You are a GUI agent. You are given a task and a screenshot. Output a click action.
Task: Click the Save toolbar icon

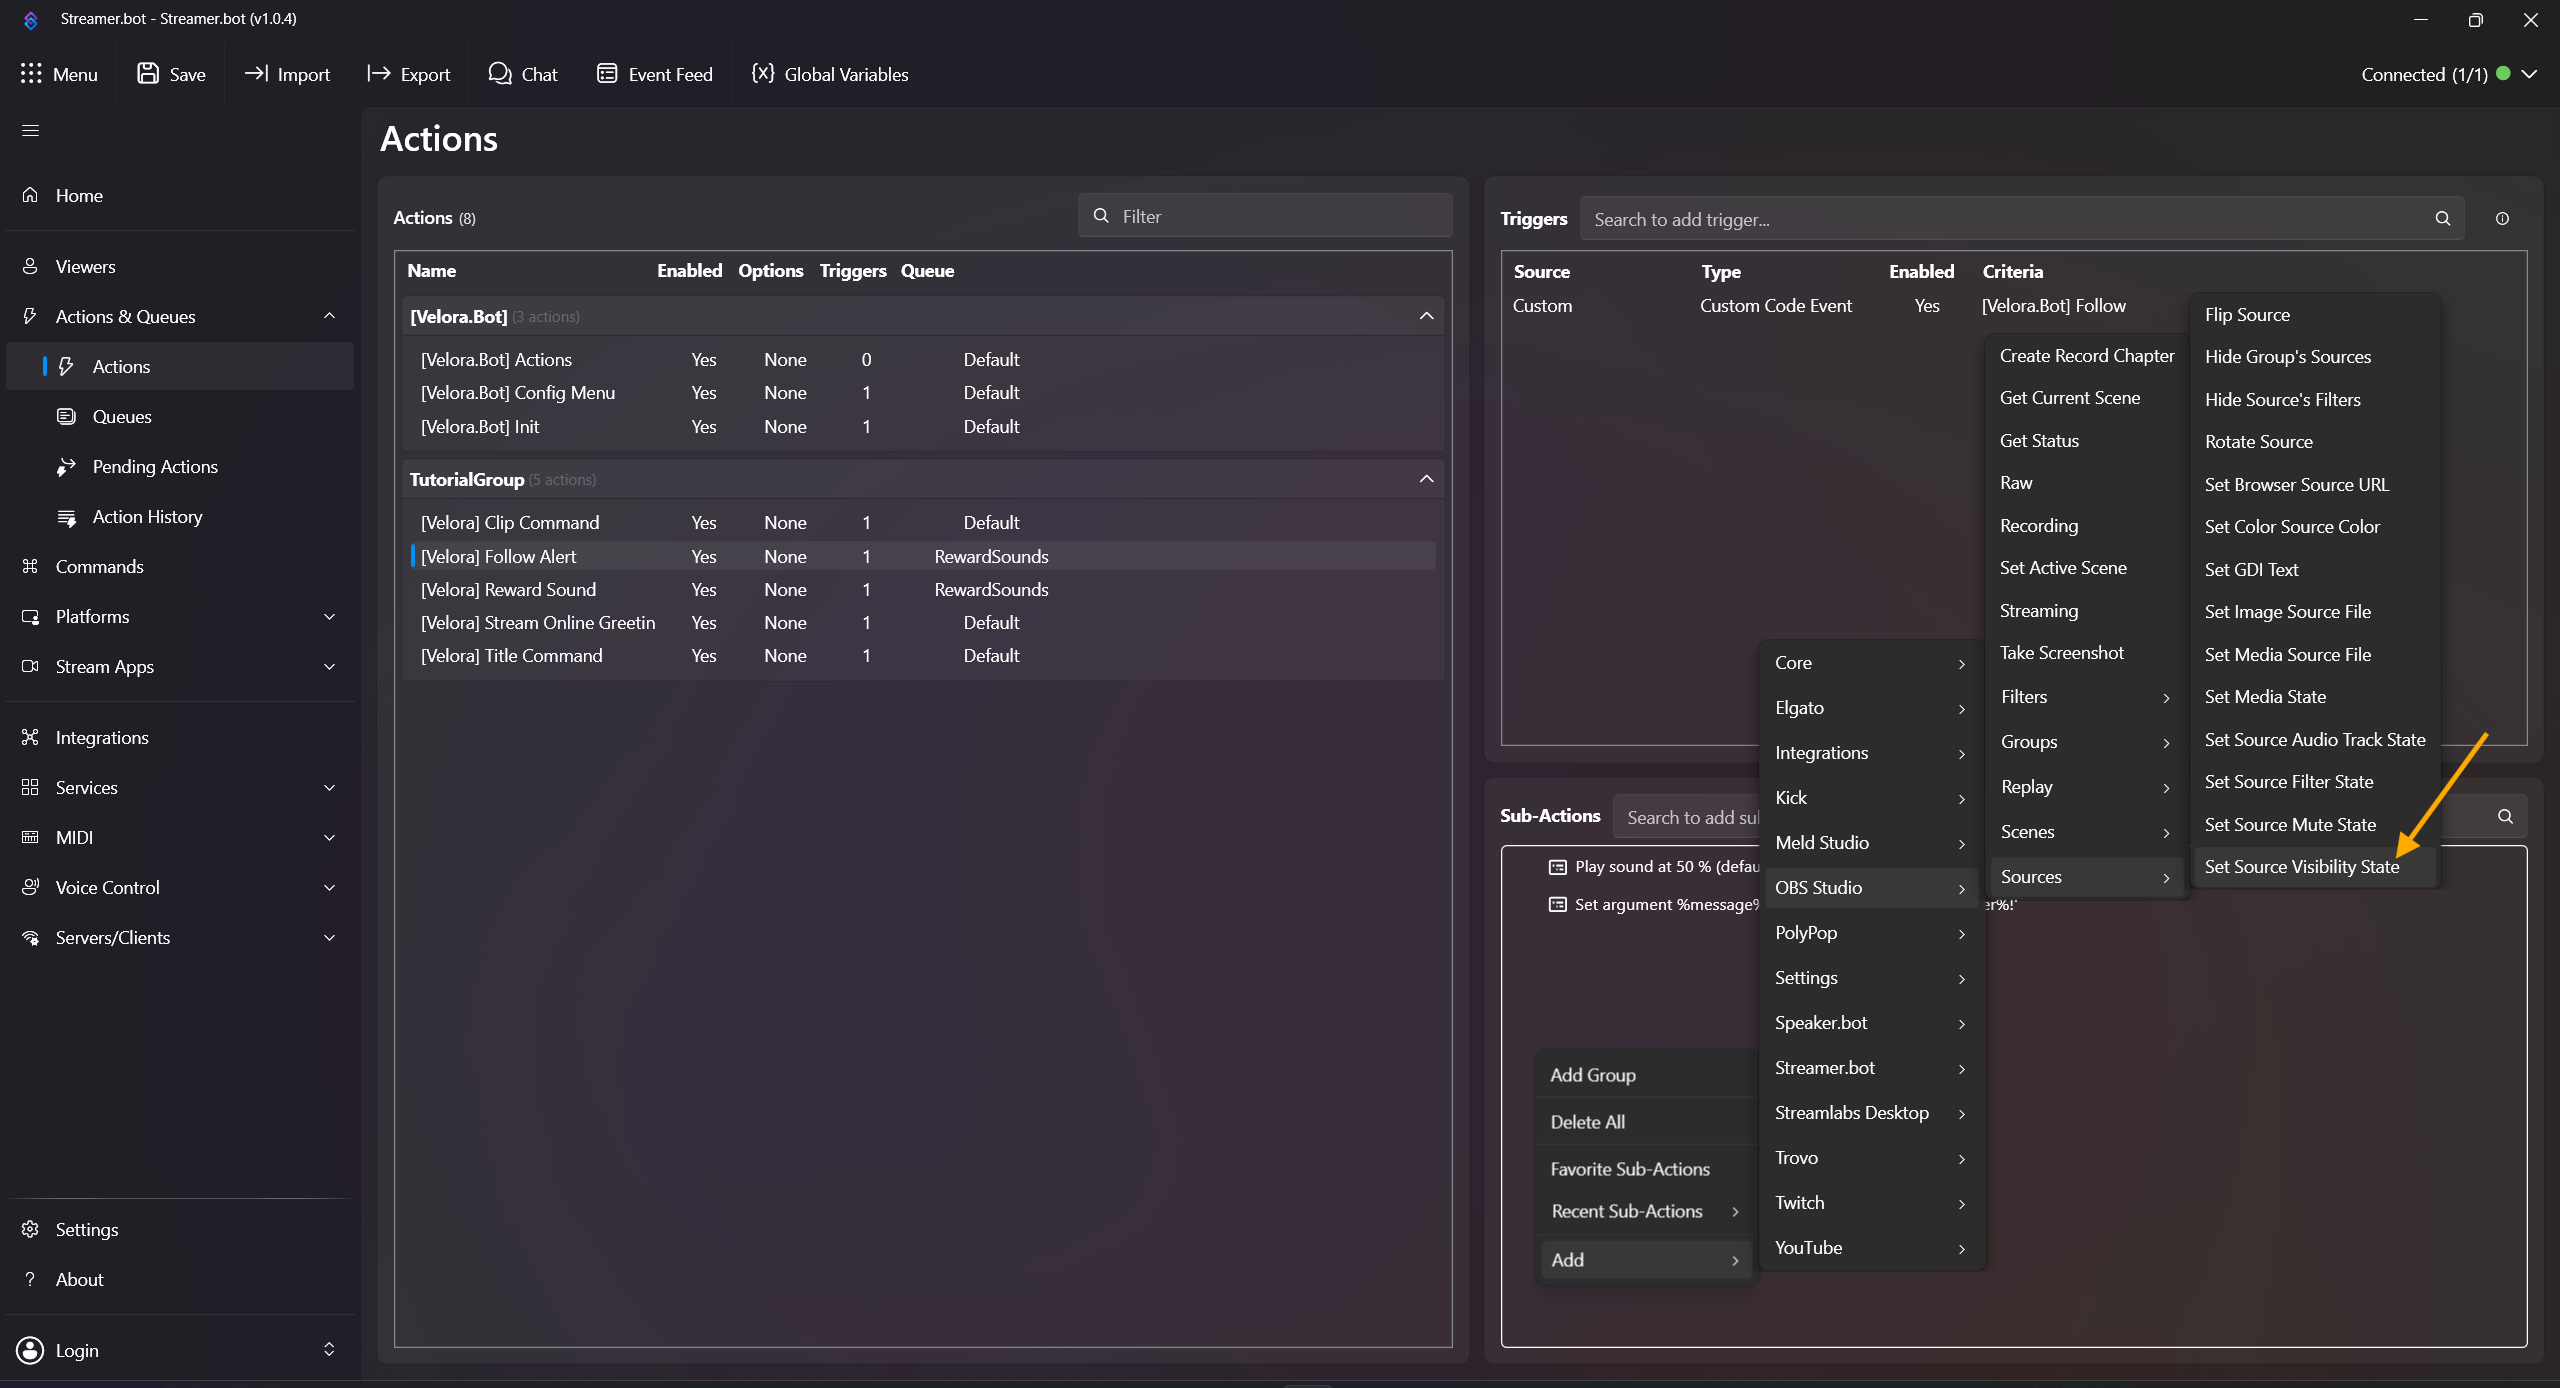(x=148, y=74)
